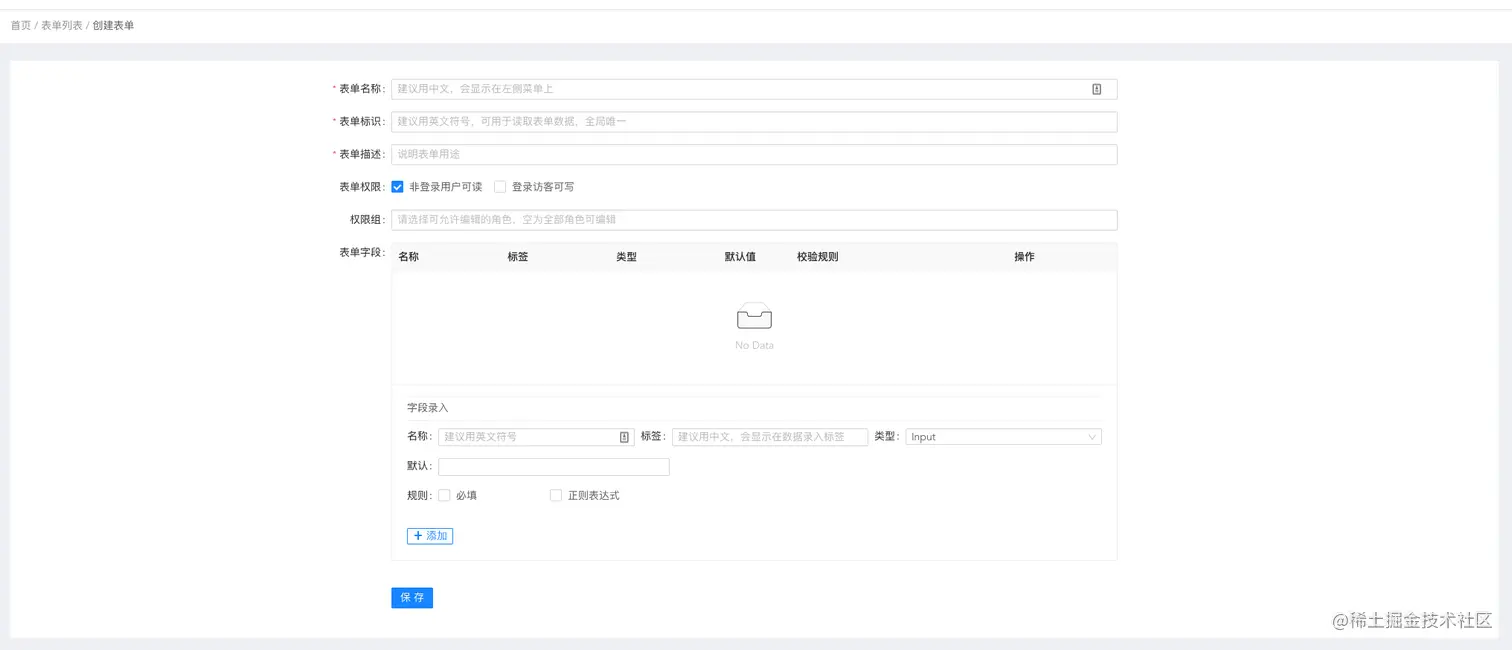Focus the 表单描述 input field
Screen dimensions: 1512x650
pos(754,154)
